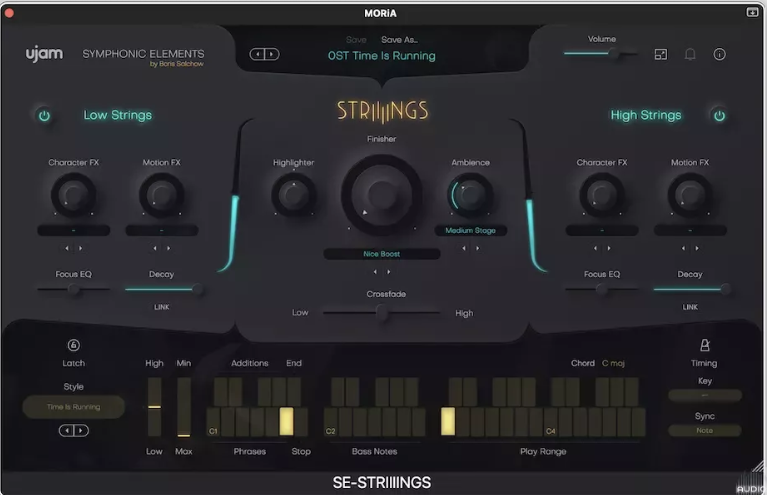Open the Key selector field

[x=705, y=395]
